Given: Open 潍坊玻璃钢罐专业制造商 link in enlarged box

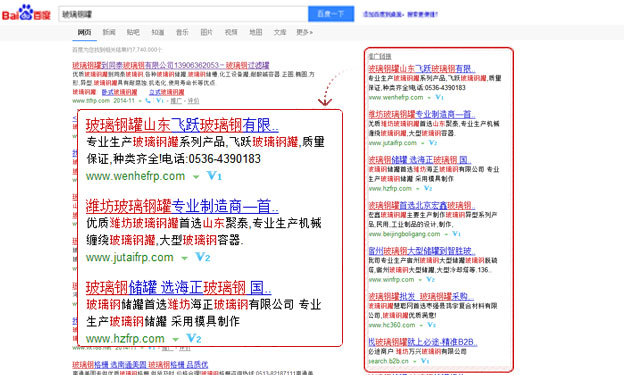Looking at the screenshot, I should tap(182, 206).
